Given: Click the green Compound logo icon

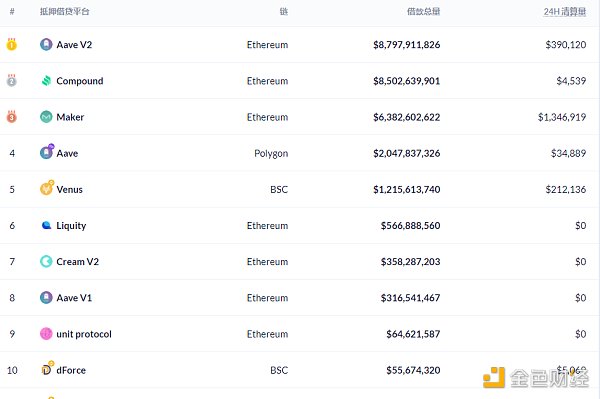Looking at the screenshot, I should click(x=46, y=81).
